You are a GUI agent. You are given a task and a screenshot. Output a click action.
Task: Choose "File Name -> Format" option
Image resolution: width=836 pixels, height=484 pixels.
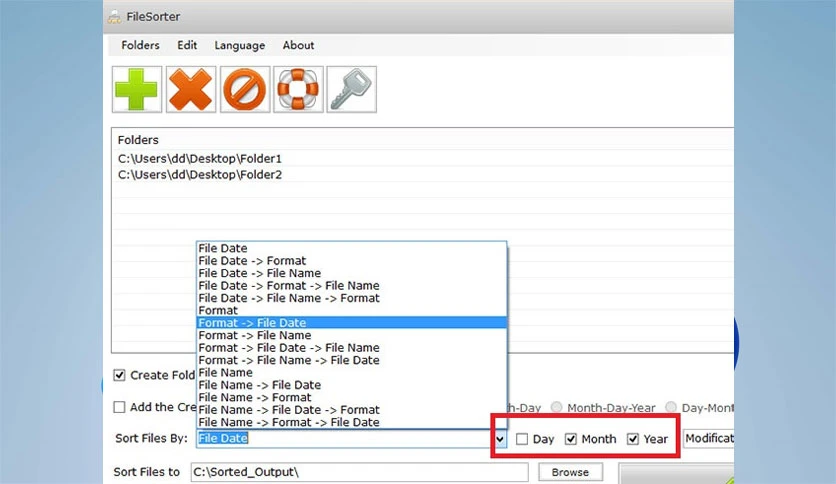351,397
